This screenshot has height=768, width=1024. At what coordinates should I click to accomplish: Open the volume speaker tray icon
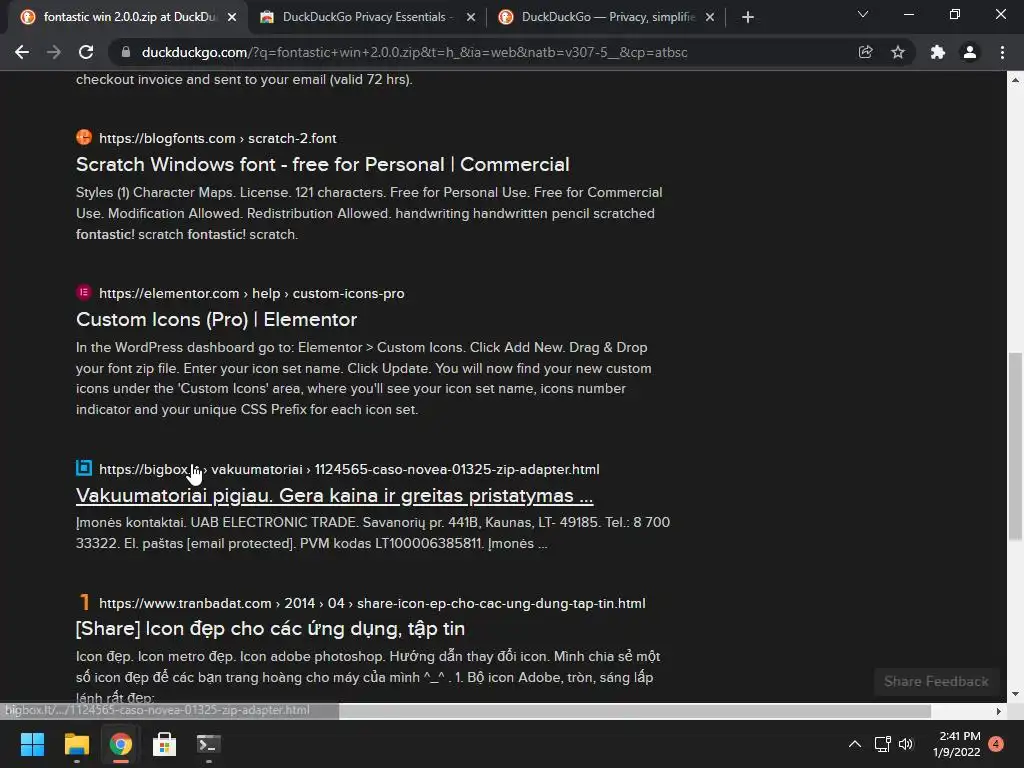tap(906, 744)
